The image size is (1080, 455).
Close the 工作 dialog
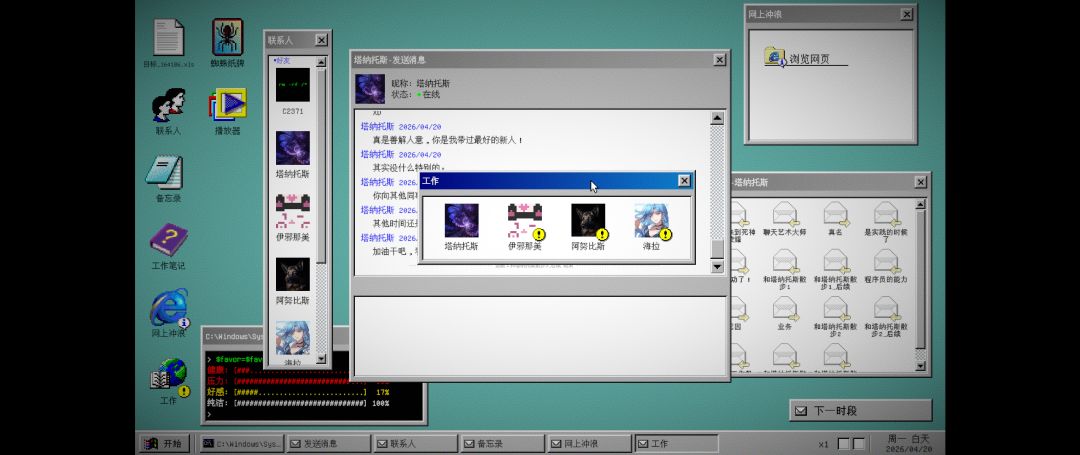pyautogui.click(x=684, y=181)
